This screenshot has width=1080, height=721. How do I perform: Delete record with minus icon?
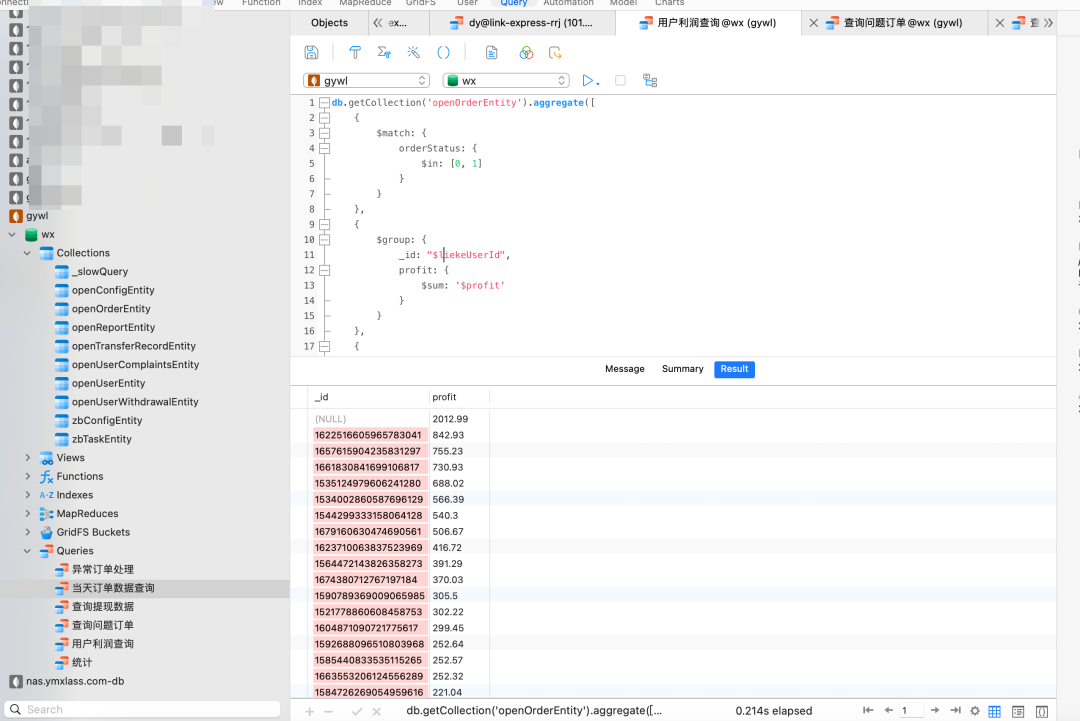(x=329, y=711)
